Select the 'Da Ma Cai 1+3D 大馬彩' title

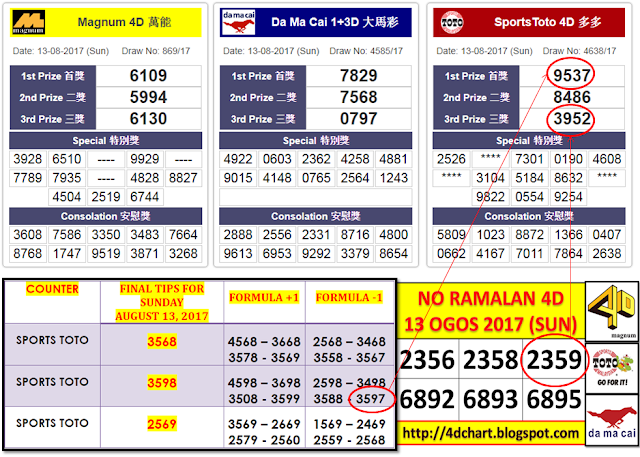click(335, 22)
